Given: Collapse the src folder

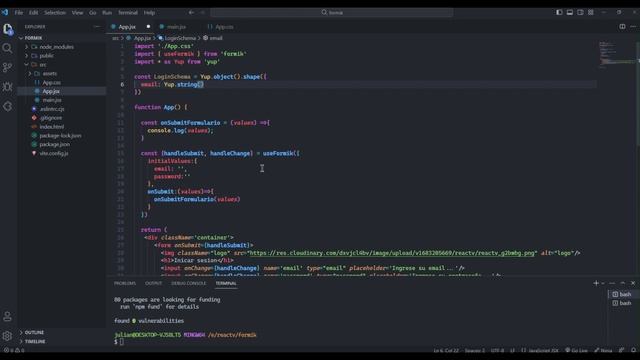Looking at the screenshot, I should point(61,64).
